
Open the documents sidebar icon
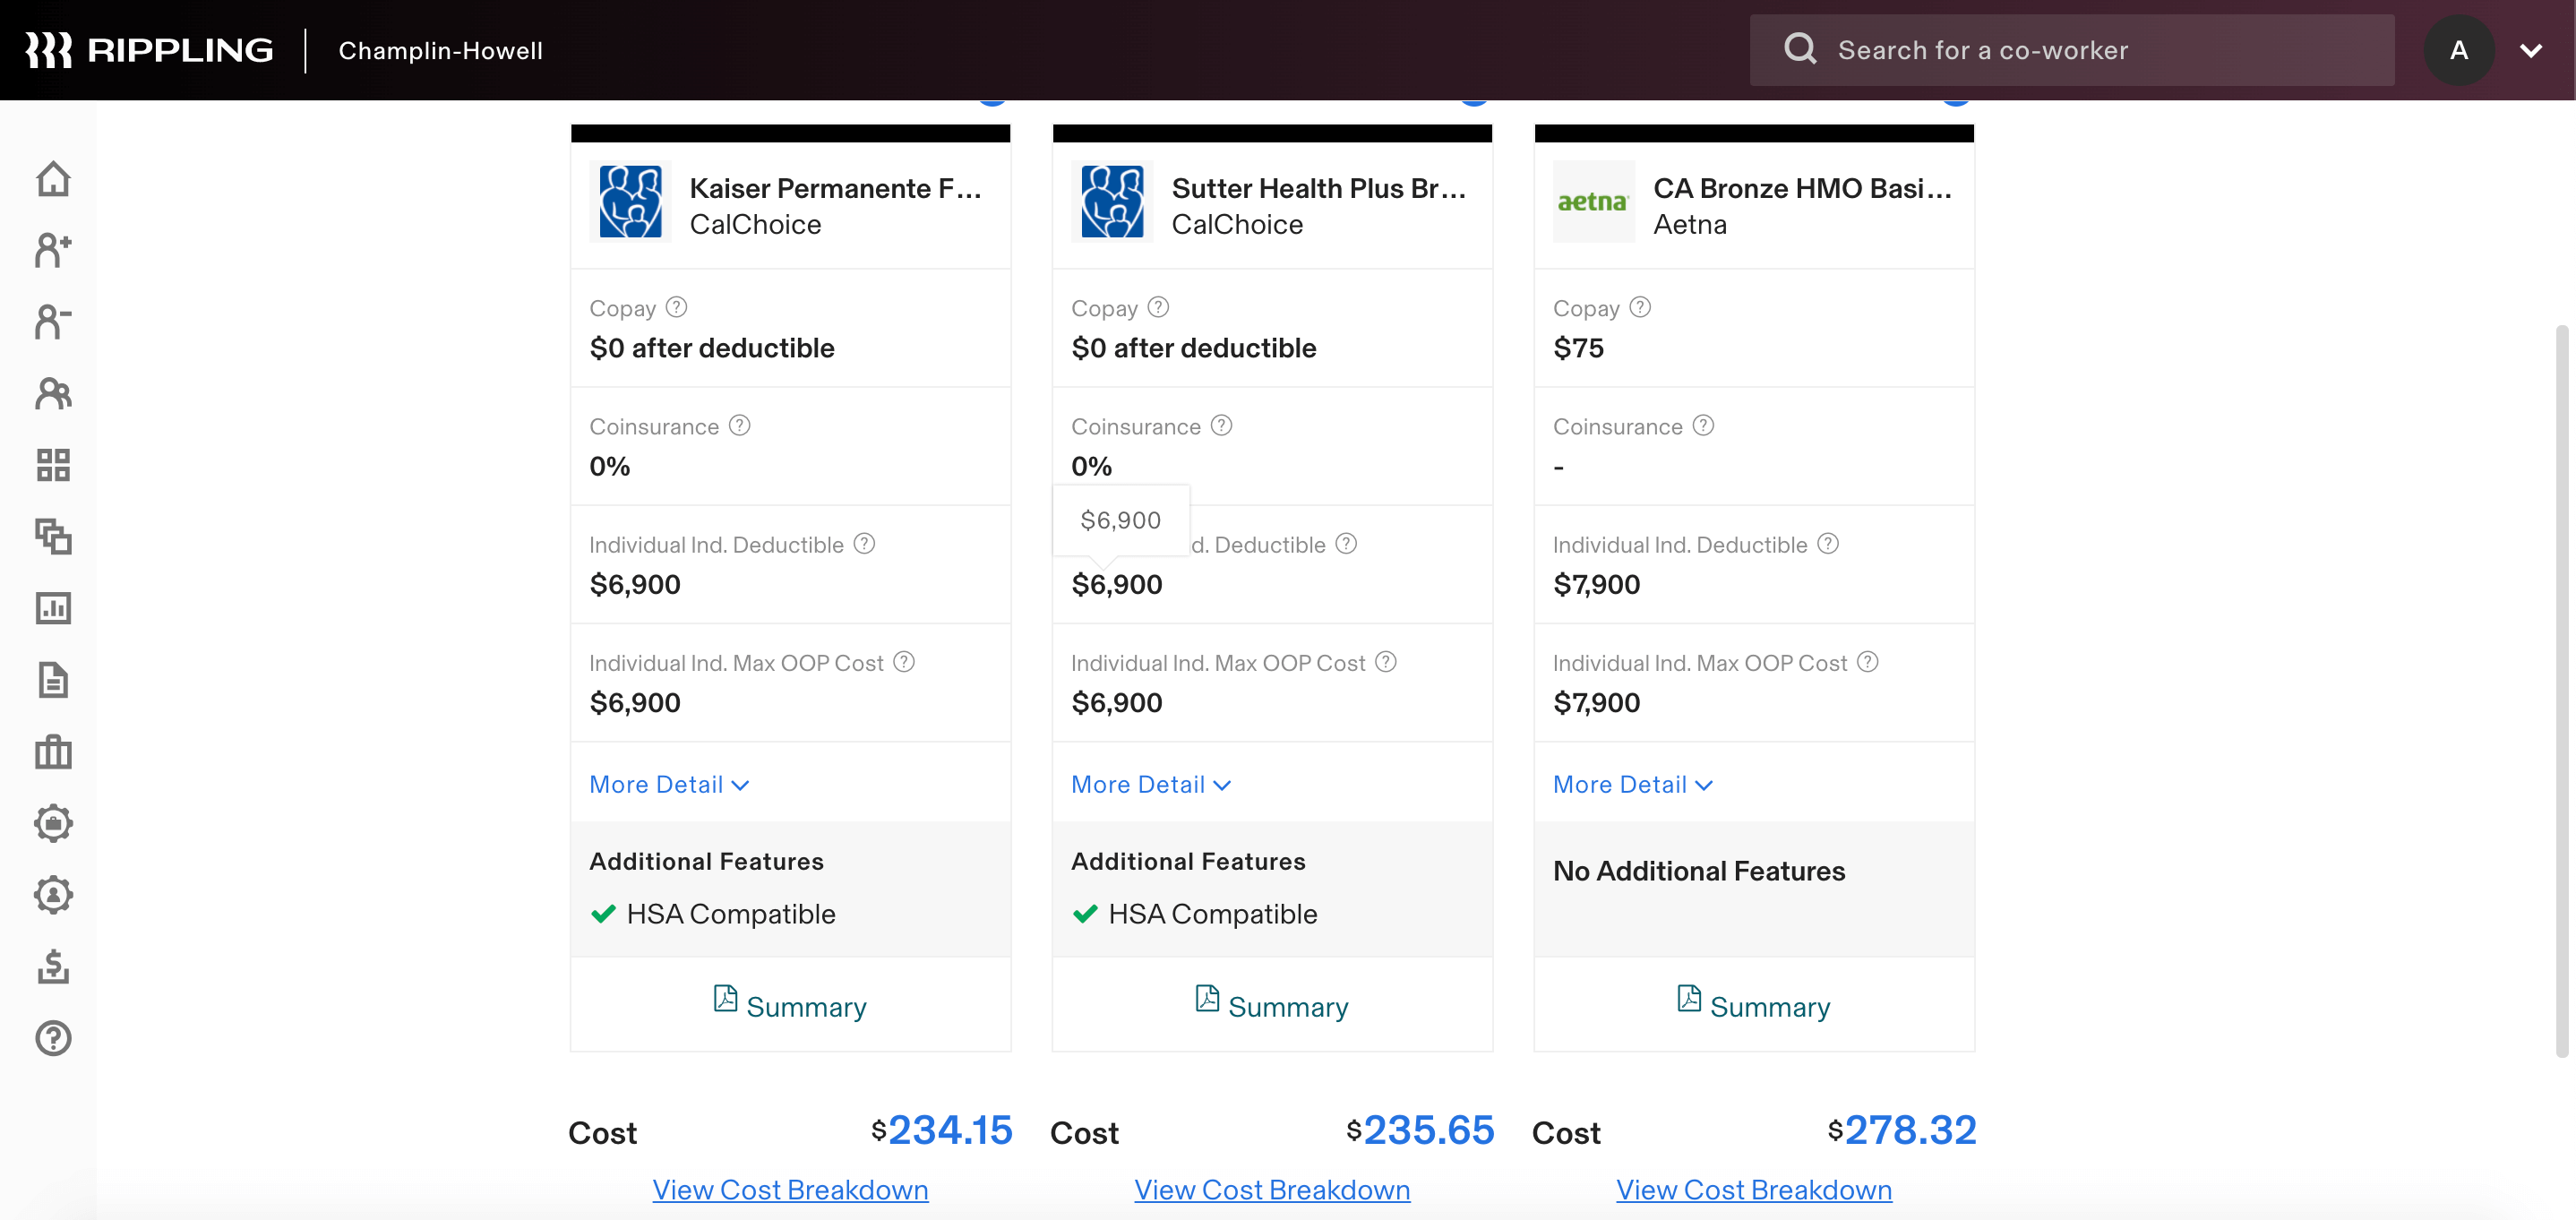point(53,680)
